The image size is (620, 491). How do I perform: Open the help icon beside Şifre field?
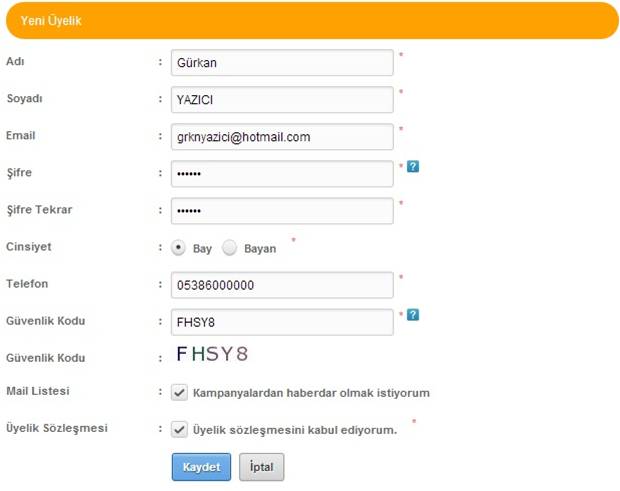(x=413, y=166)
